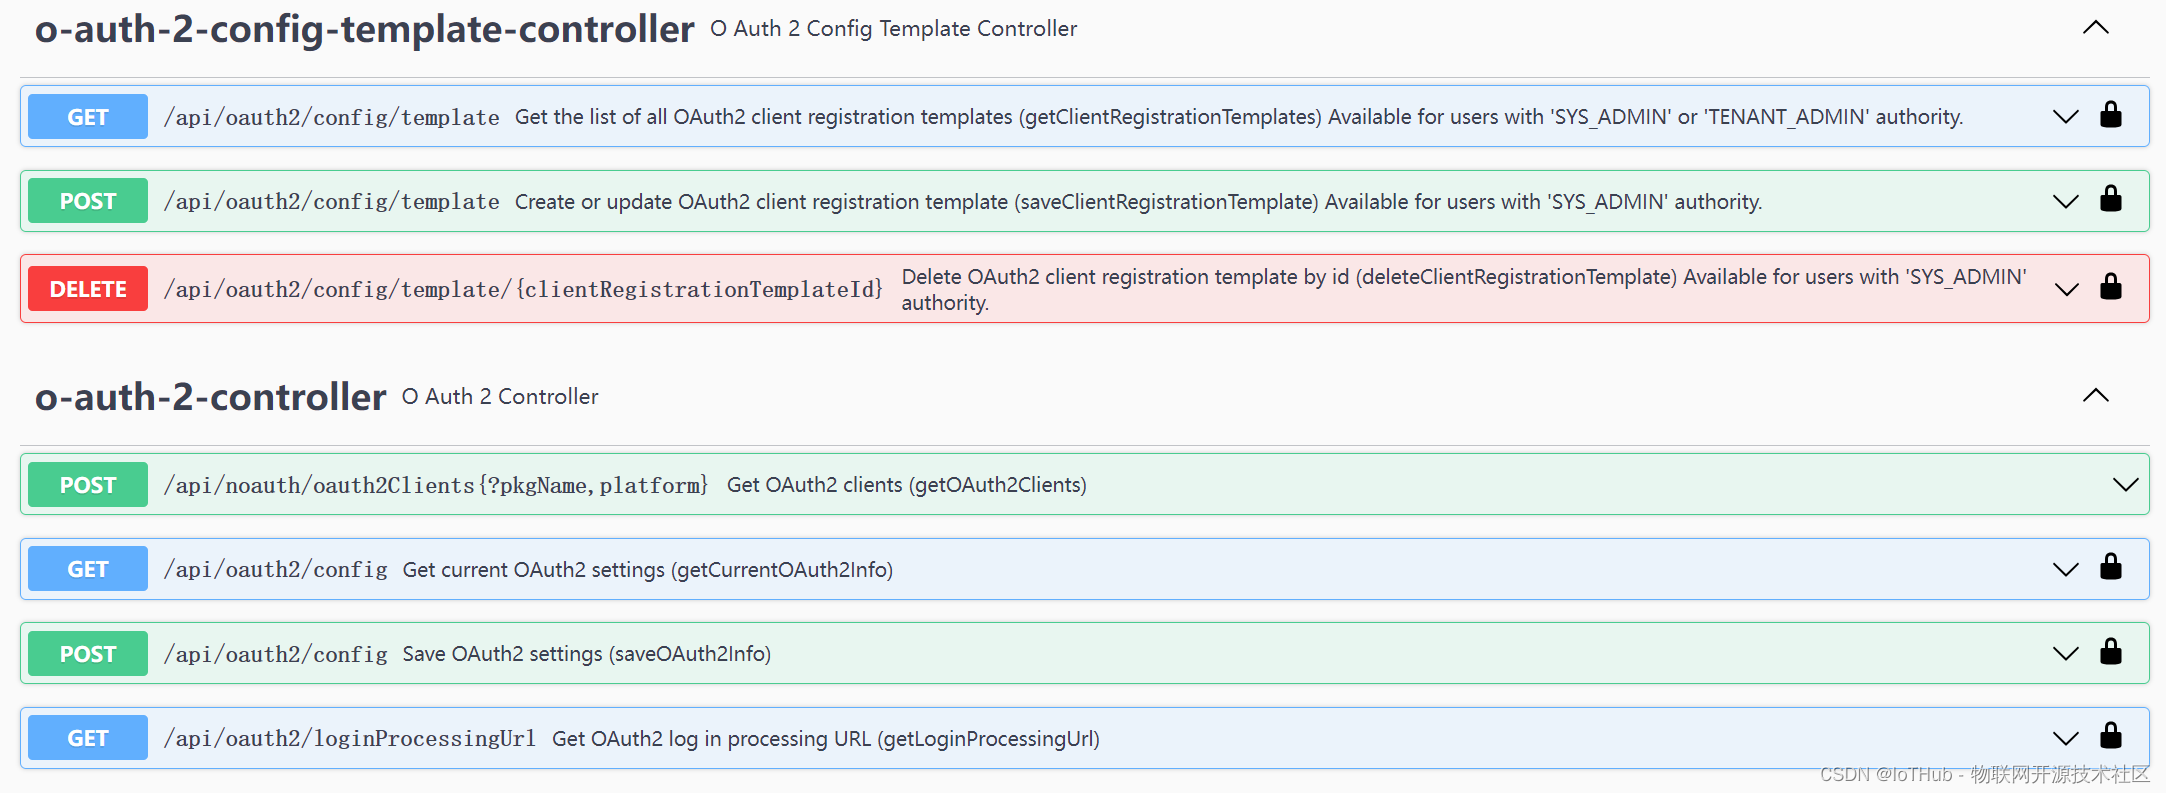
Task: Expand GET /api/oauth2/config/template chevron
Action: coord(2066,117)
